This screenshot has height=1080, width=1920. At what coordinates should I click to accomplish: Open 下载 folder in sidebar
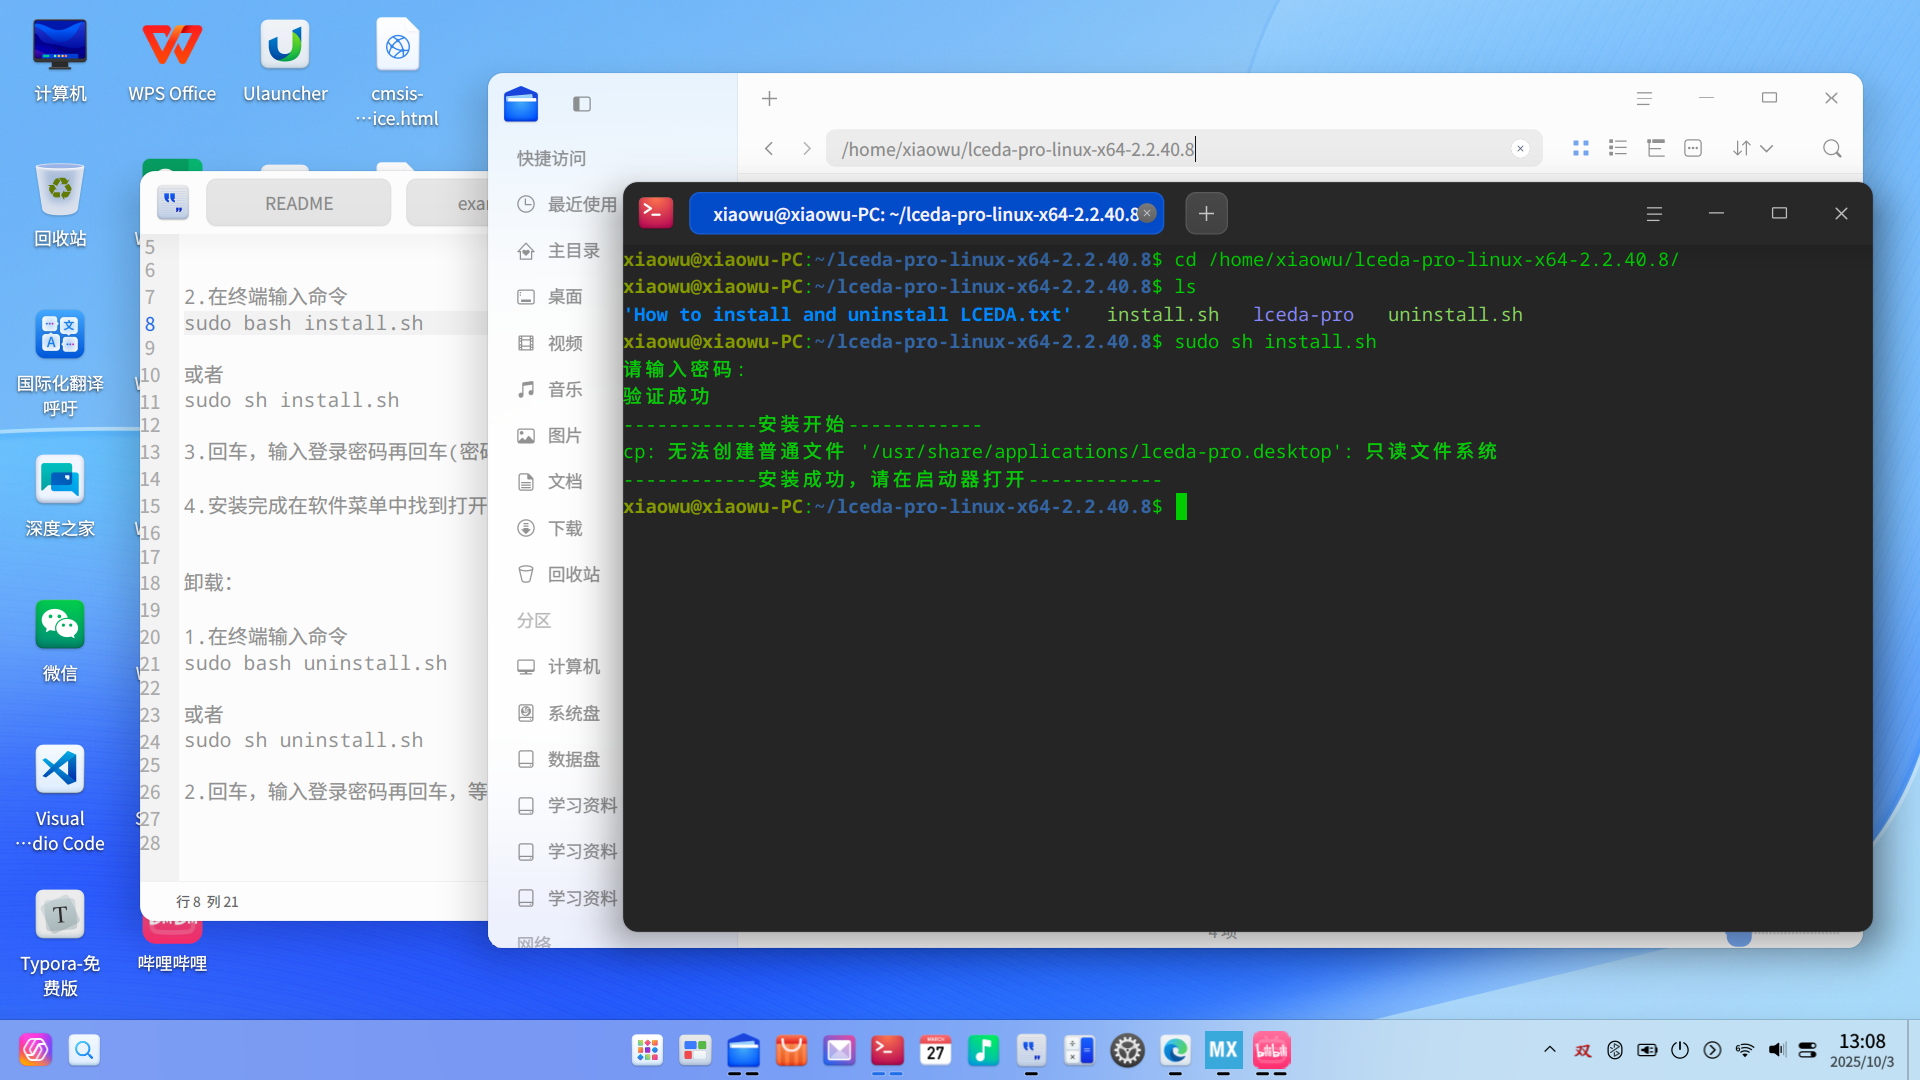point(565,528)
